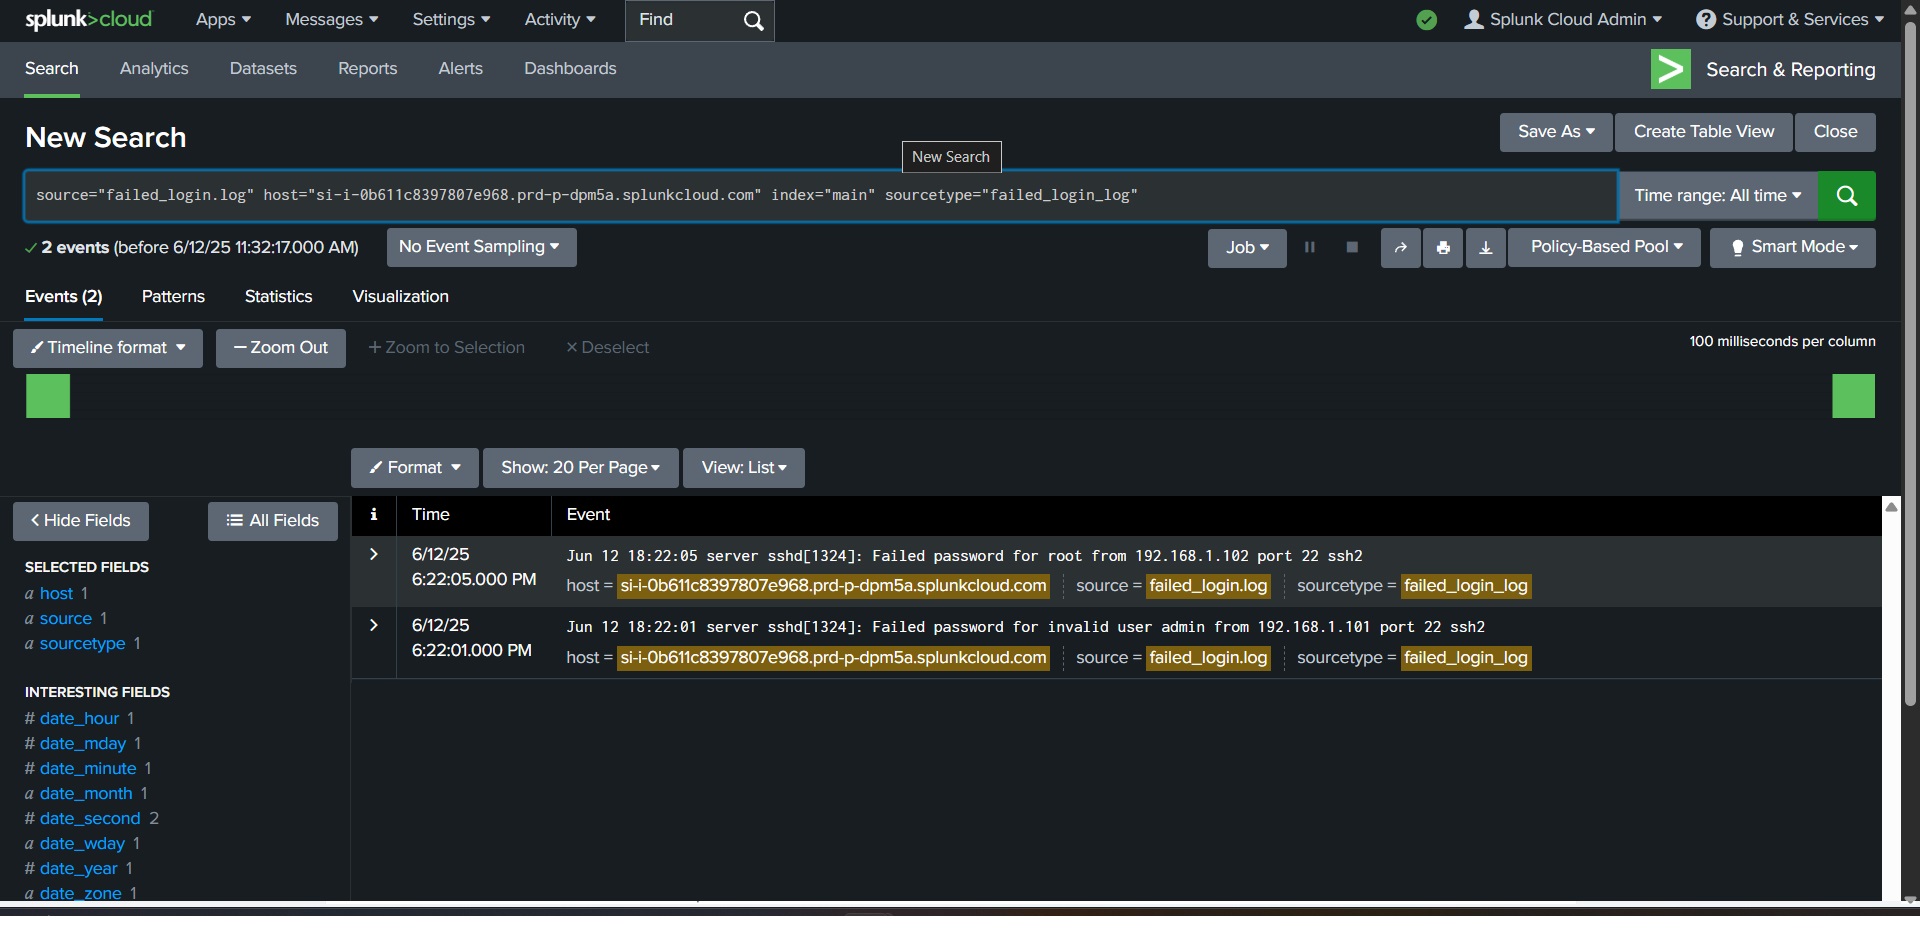Click failed_login.log source value in first event
This screenshot has width=1920, height=952.
click(1208, 586)
